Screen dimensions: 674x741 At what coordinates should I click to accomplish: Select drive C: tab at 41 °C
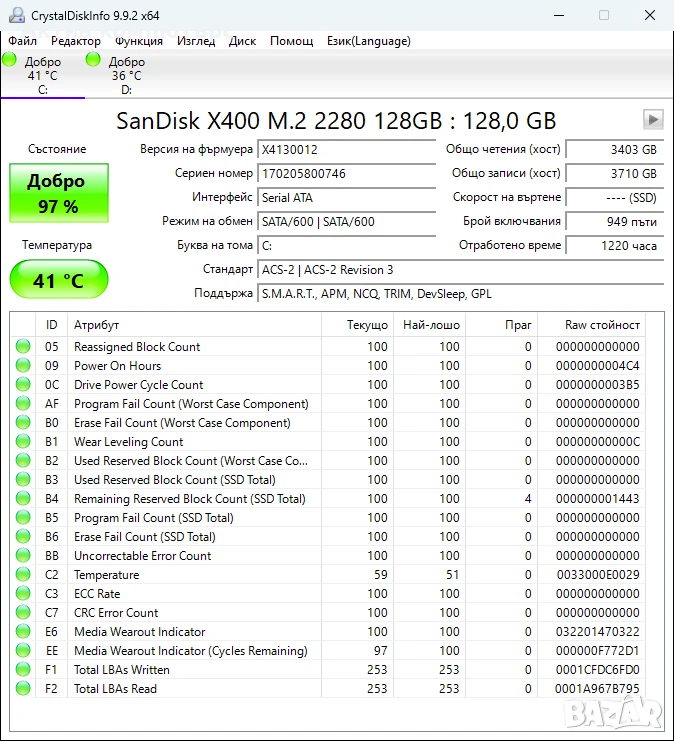click(43, 75)
